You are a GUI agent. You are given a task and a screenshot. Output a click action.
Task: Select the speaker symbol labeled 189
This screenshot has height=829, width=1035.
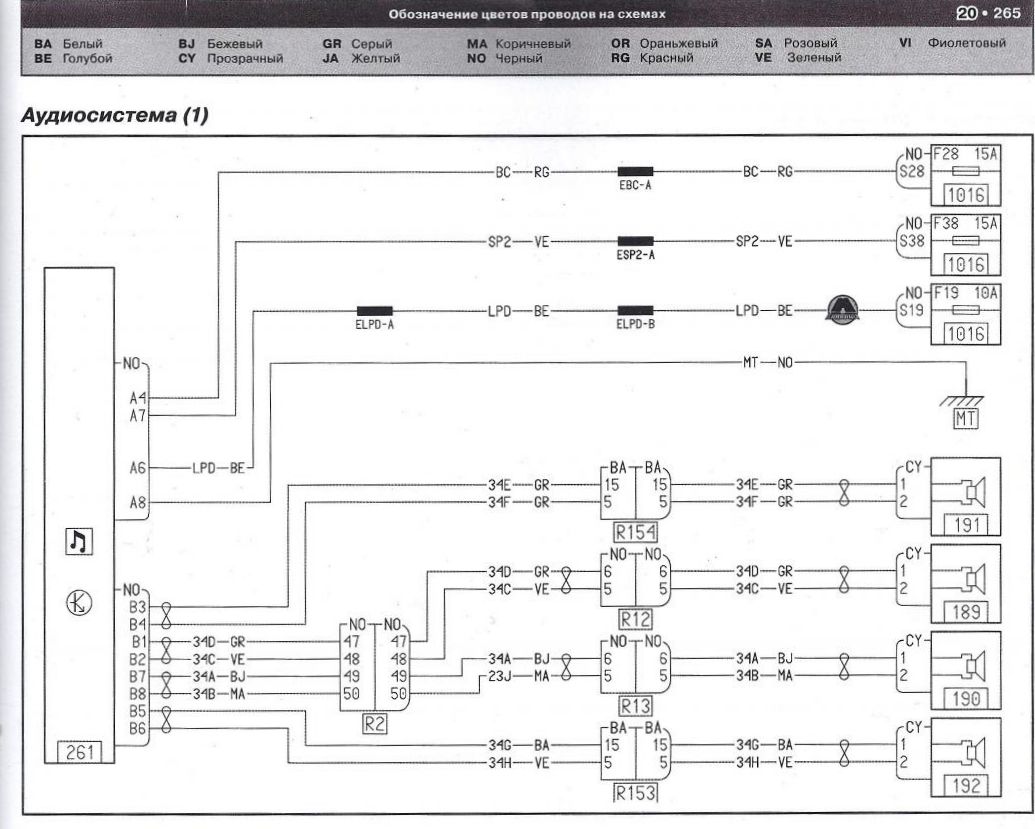pyautogui.click(x=971, y=578)
